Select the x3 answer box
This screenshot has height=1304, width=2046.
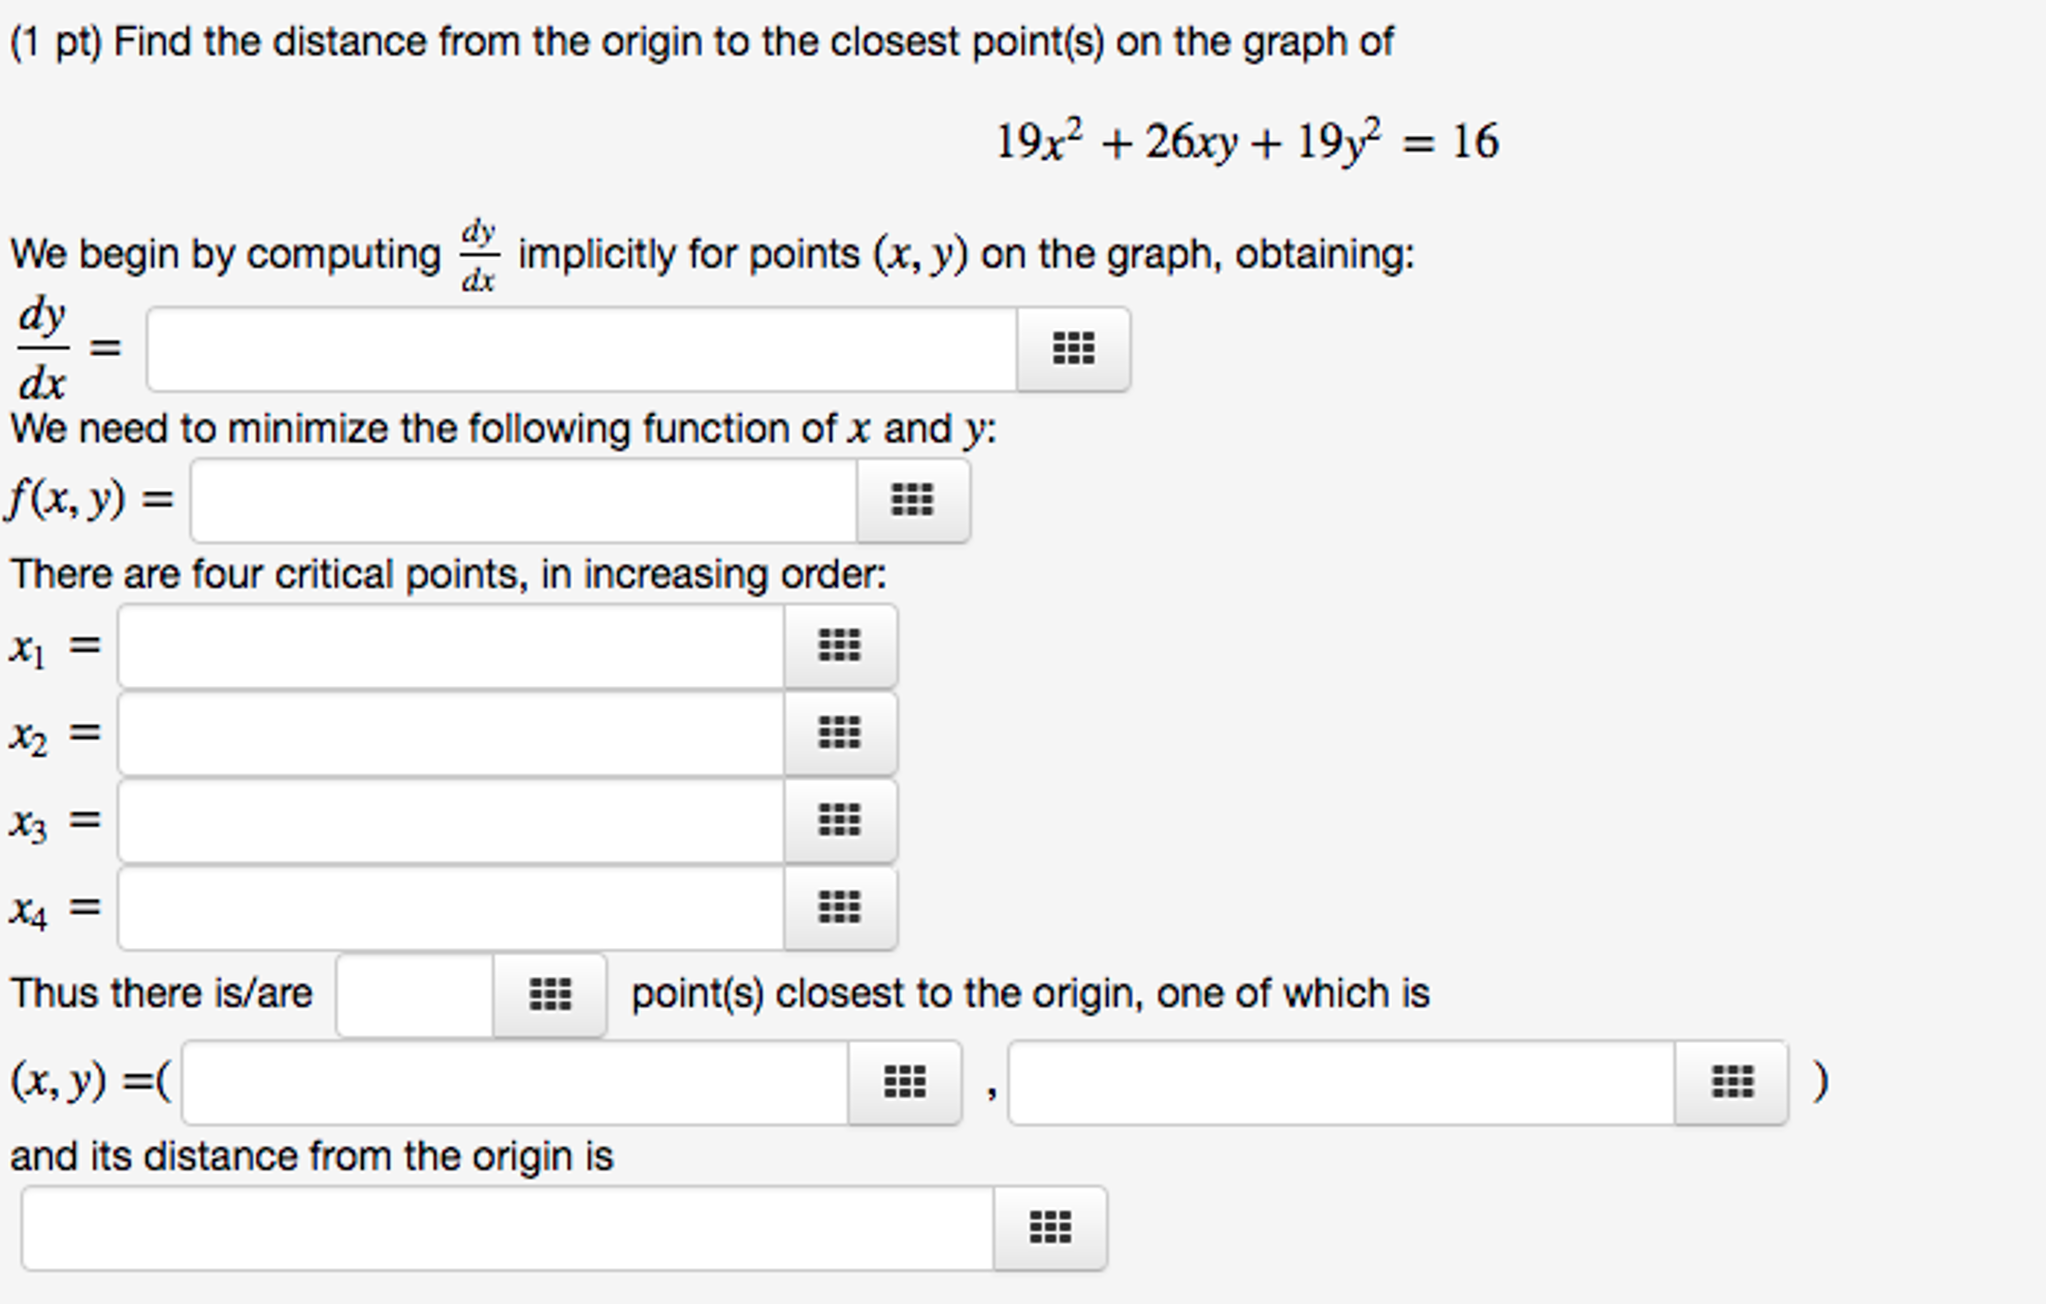(x=450, y=820)
